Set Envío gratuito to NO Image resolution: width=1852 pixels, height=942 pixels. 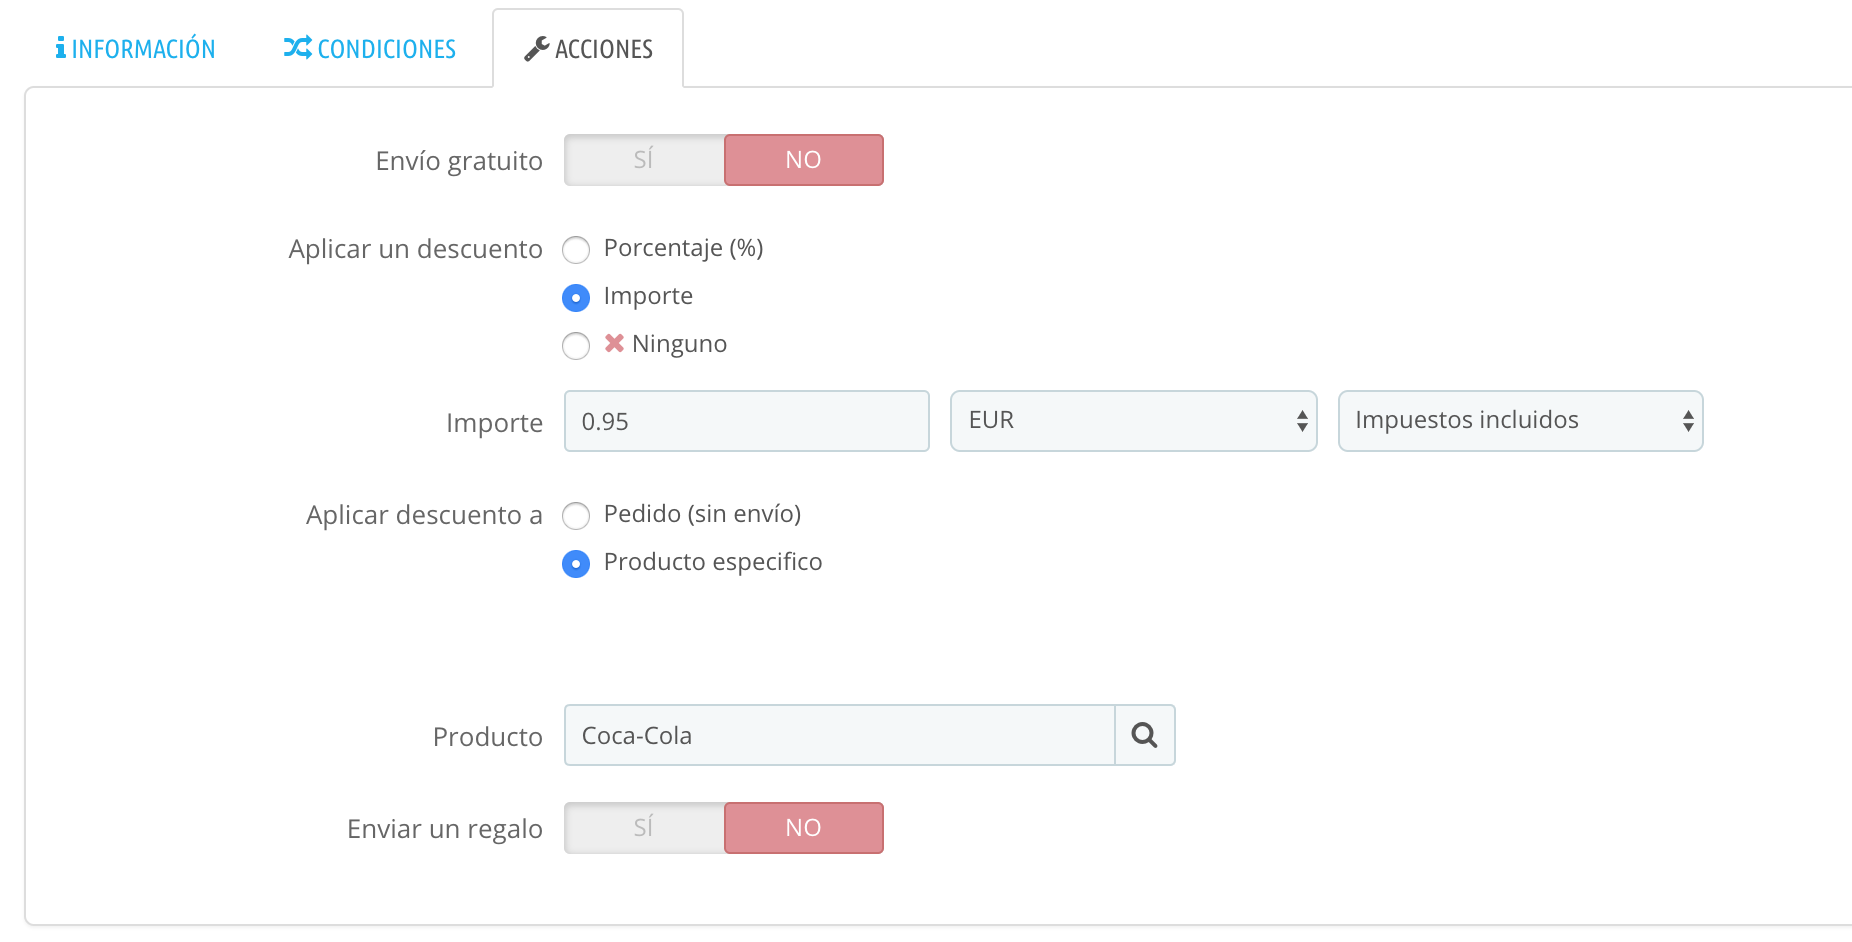coord(803,160)
